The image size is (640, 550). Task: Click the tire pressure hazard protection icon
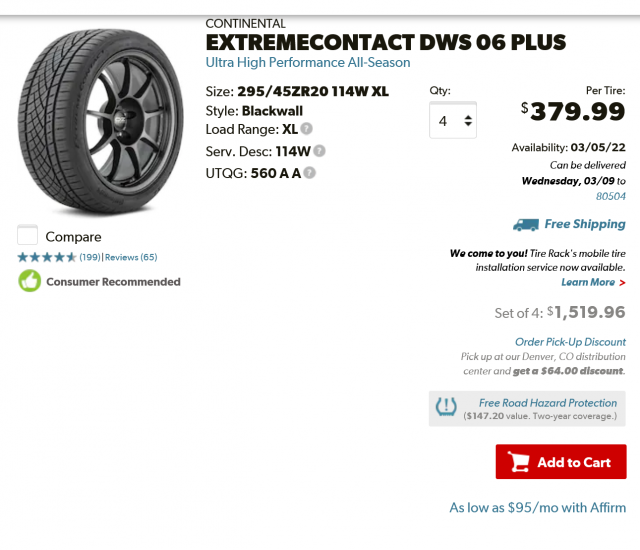[x=446, y=408]
